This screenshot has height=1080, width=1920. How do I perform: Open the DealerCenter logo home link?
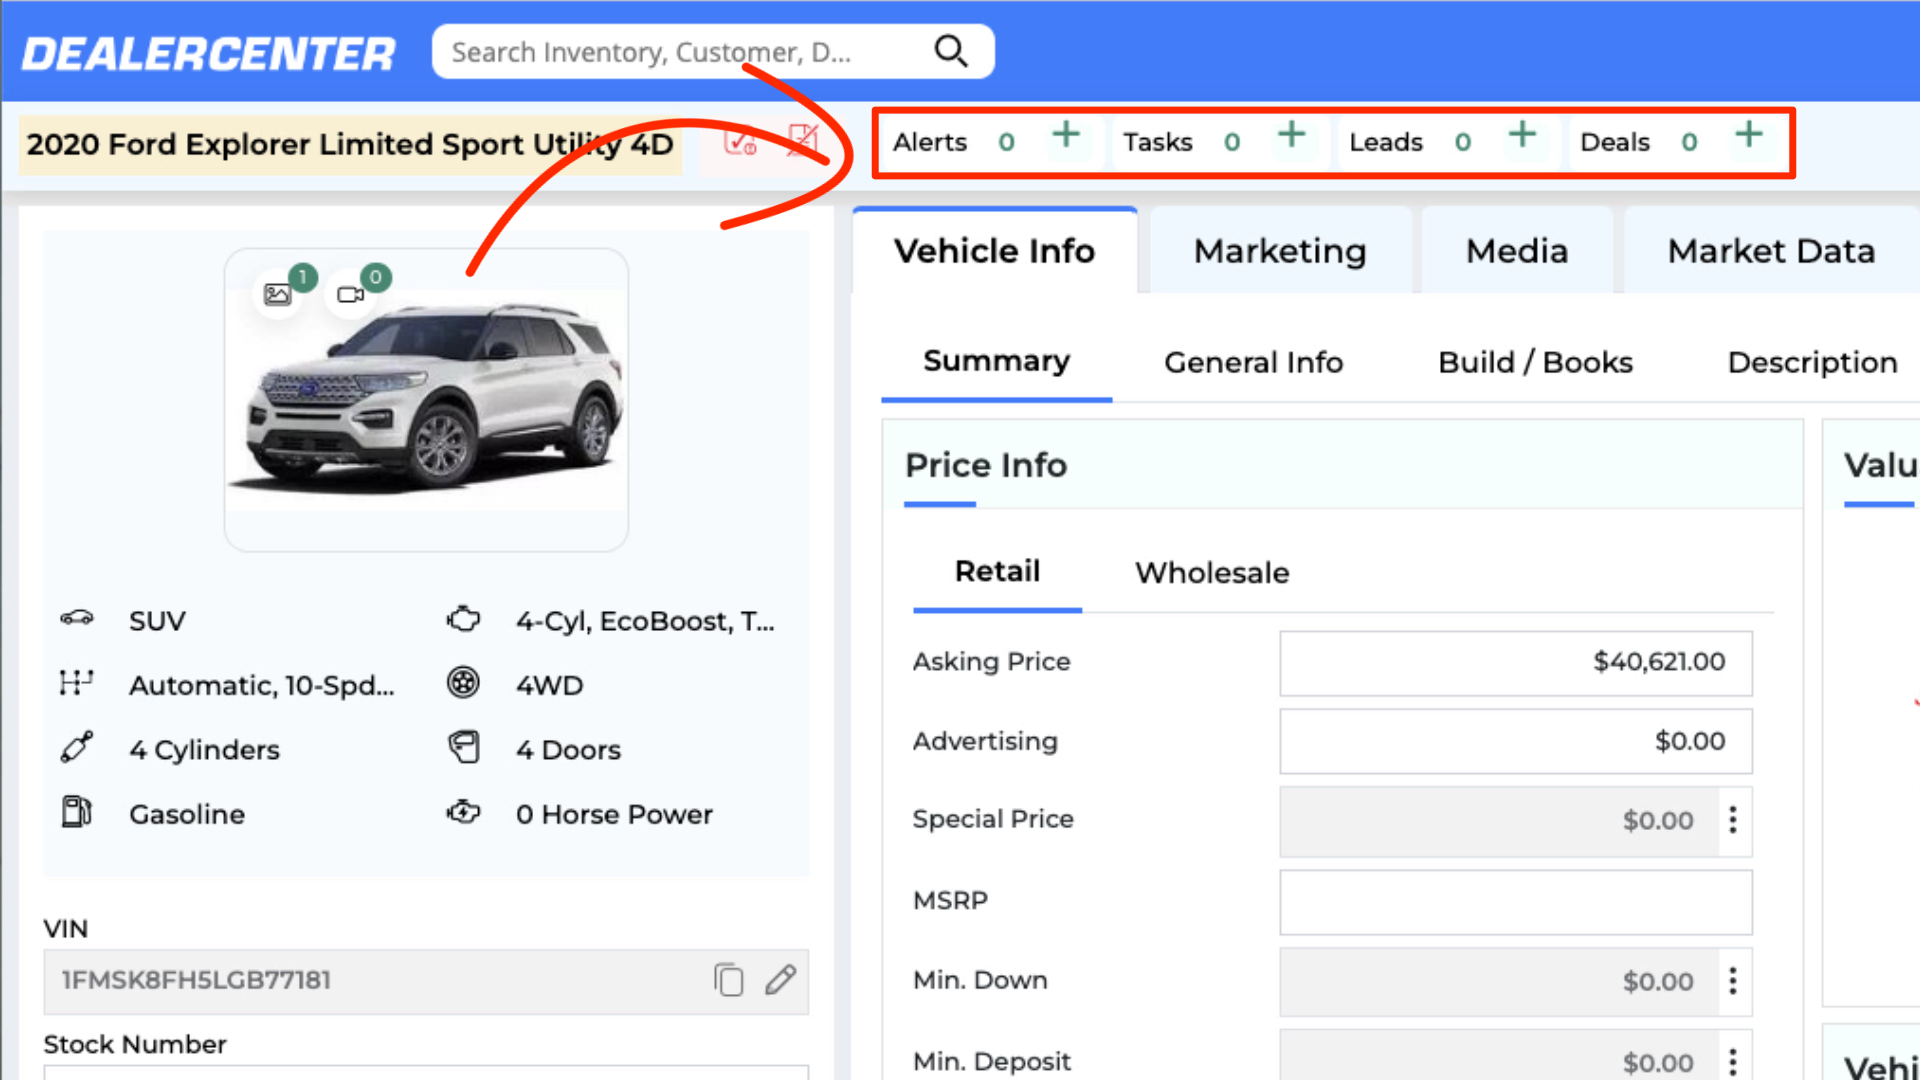(209, 53)
